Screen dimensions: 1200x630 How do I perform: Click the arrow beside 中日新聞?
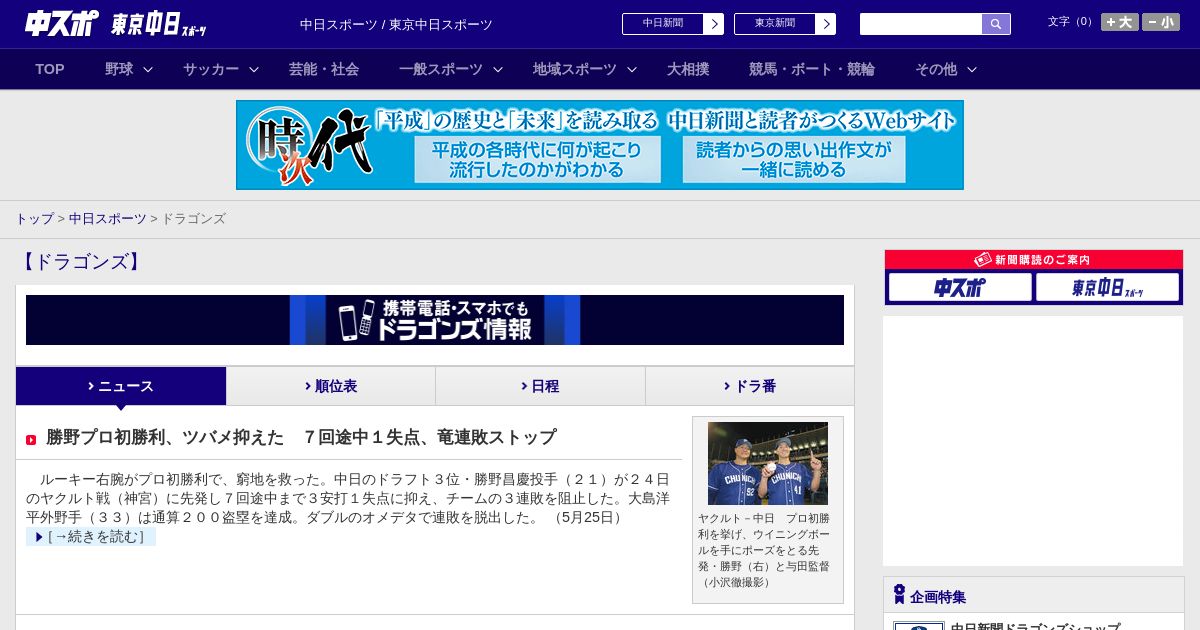714,24
